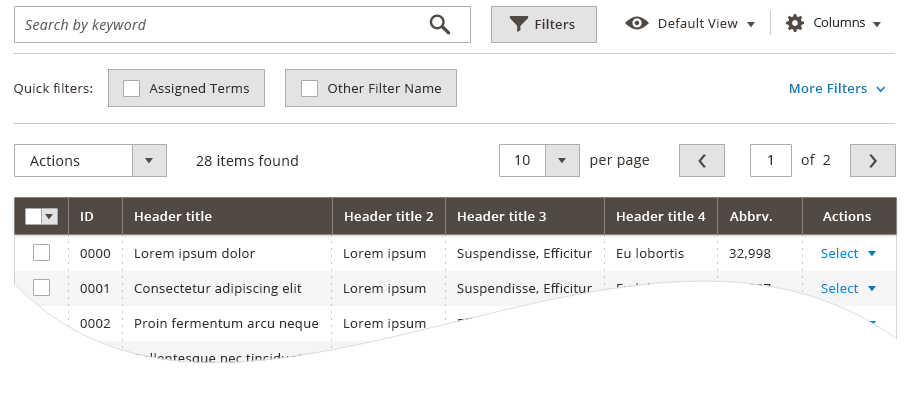
Task: Open the select-all dropdown arrow in header
Action: click(x=49, y=216)
